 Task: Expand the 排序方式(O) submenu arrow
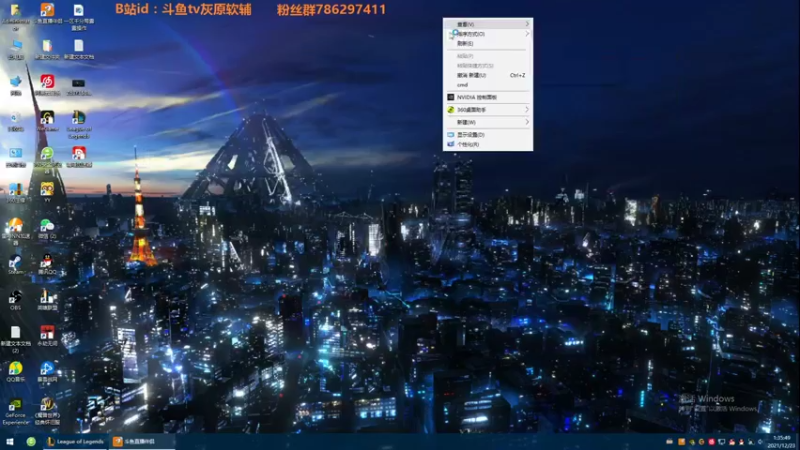(527, 34)
